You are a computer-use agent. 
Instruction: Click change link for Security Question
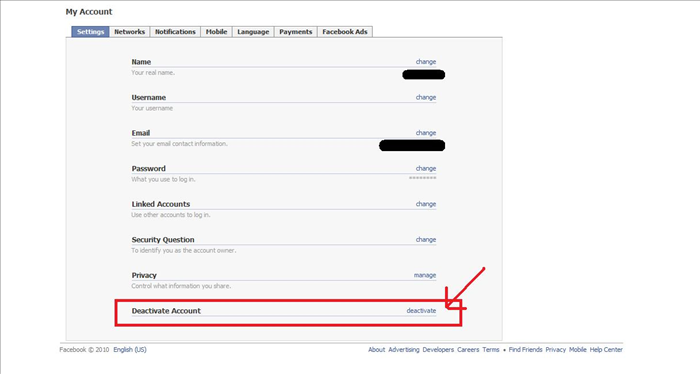click(426, 240)
